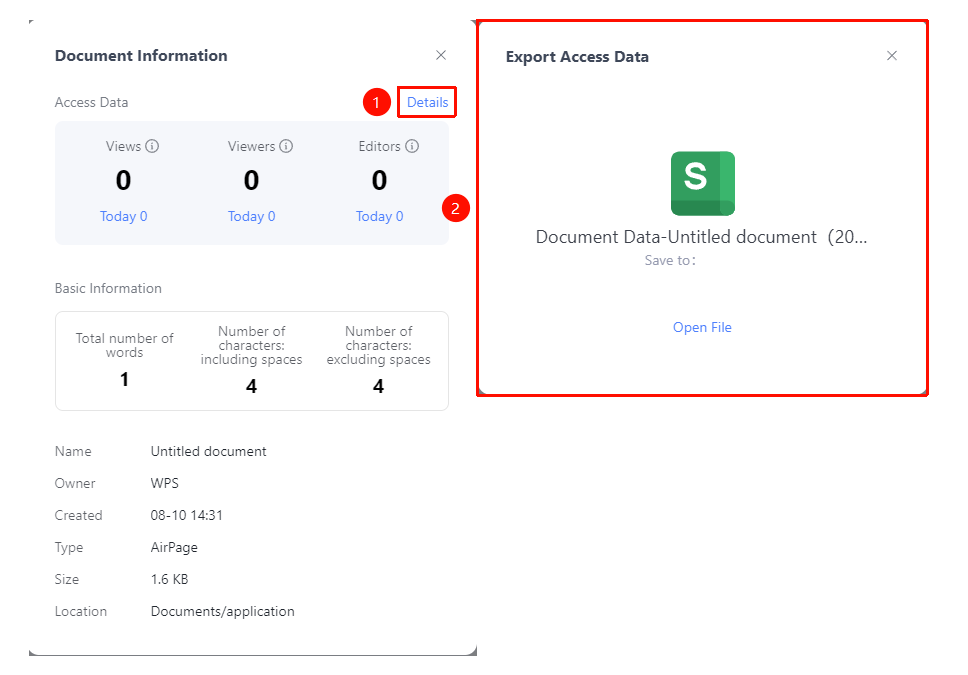Click the 'Editors' label

pos(380,146)
